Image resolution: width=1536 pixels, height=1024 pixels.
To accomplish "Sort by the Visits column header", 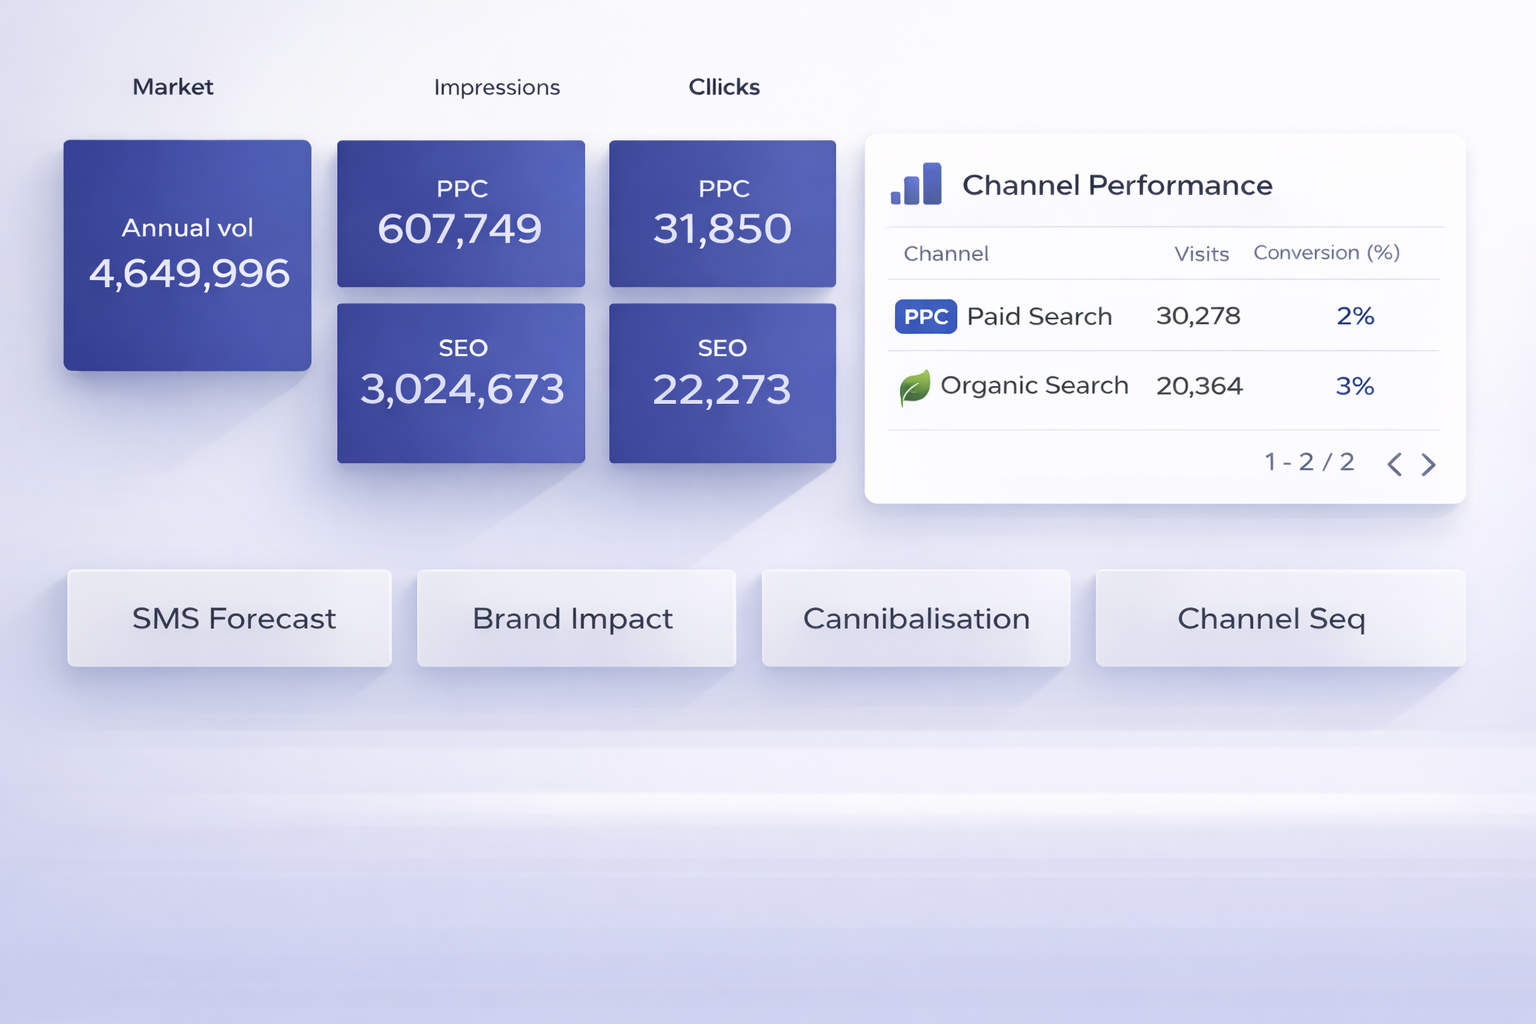I will [x=1201, y=254].
